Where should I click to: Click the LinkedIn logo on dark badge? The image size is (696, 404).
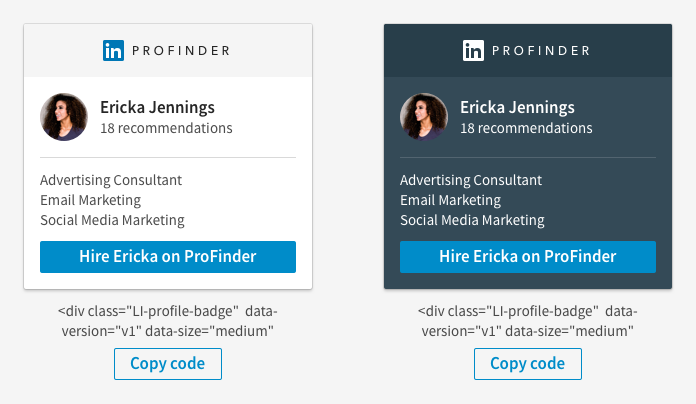(473, 51)
